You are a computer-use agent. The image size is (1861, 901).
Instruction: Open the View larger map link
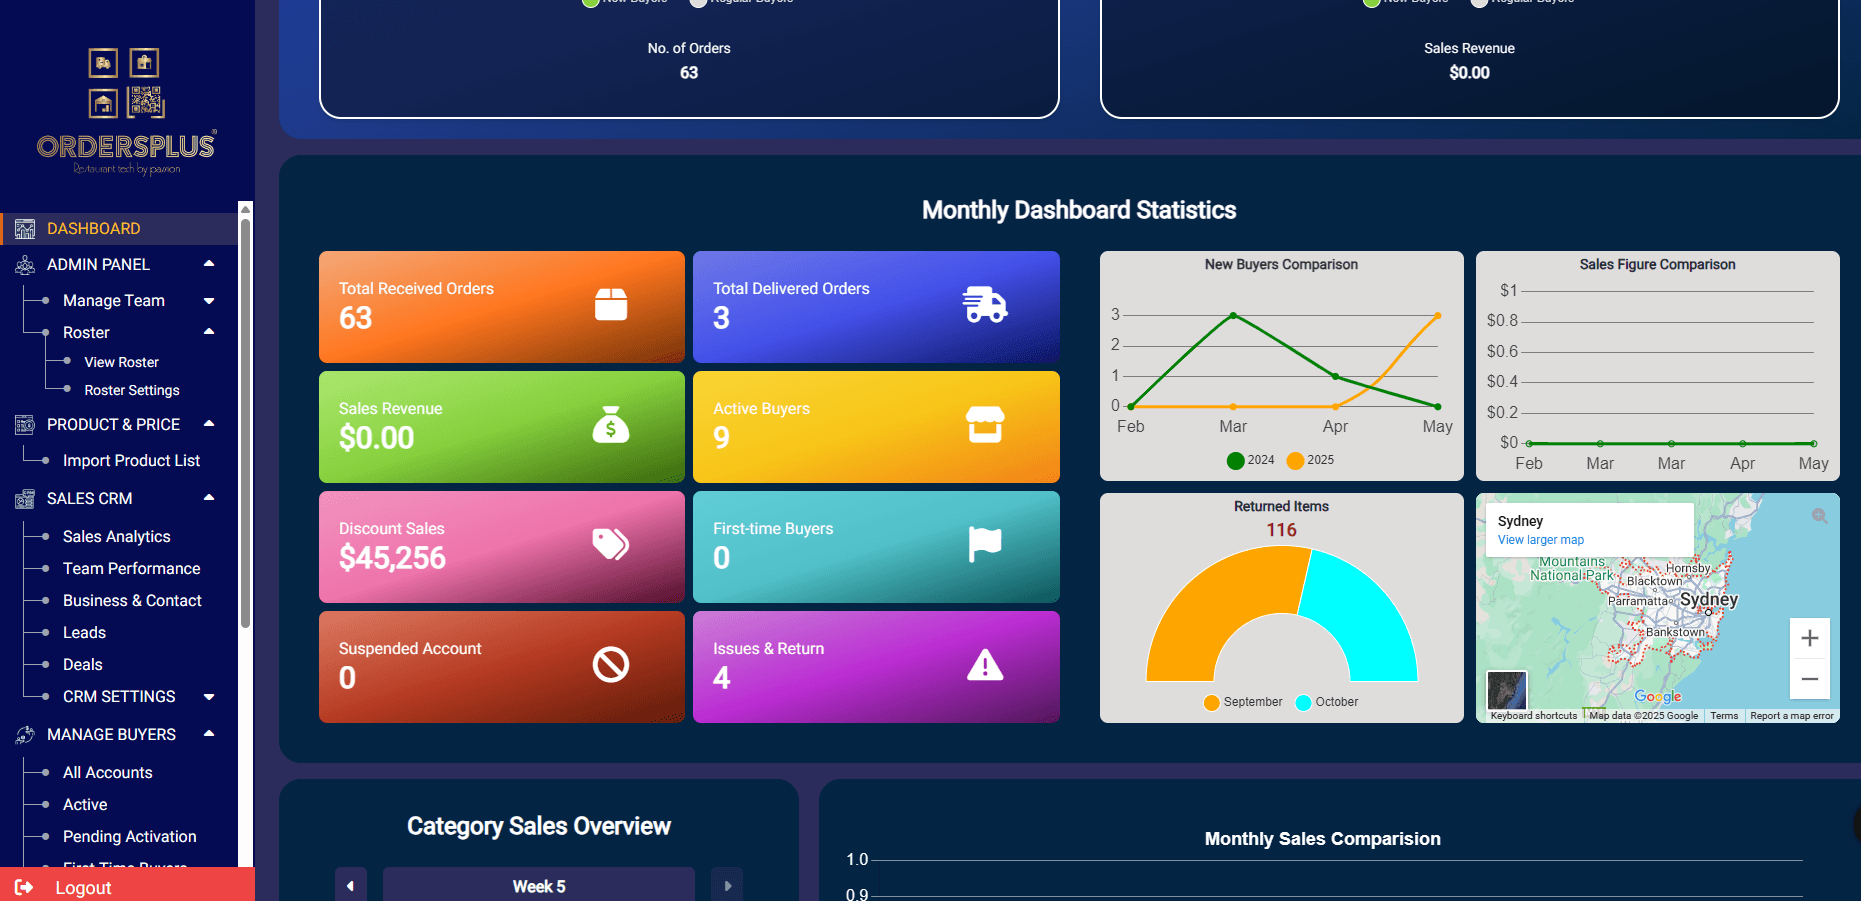(x=1540, y=540)
